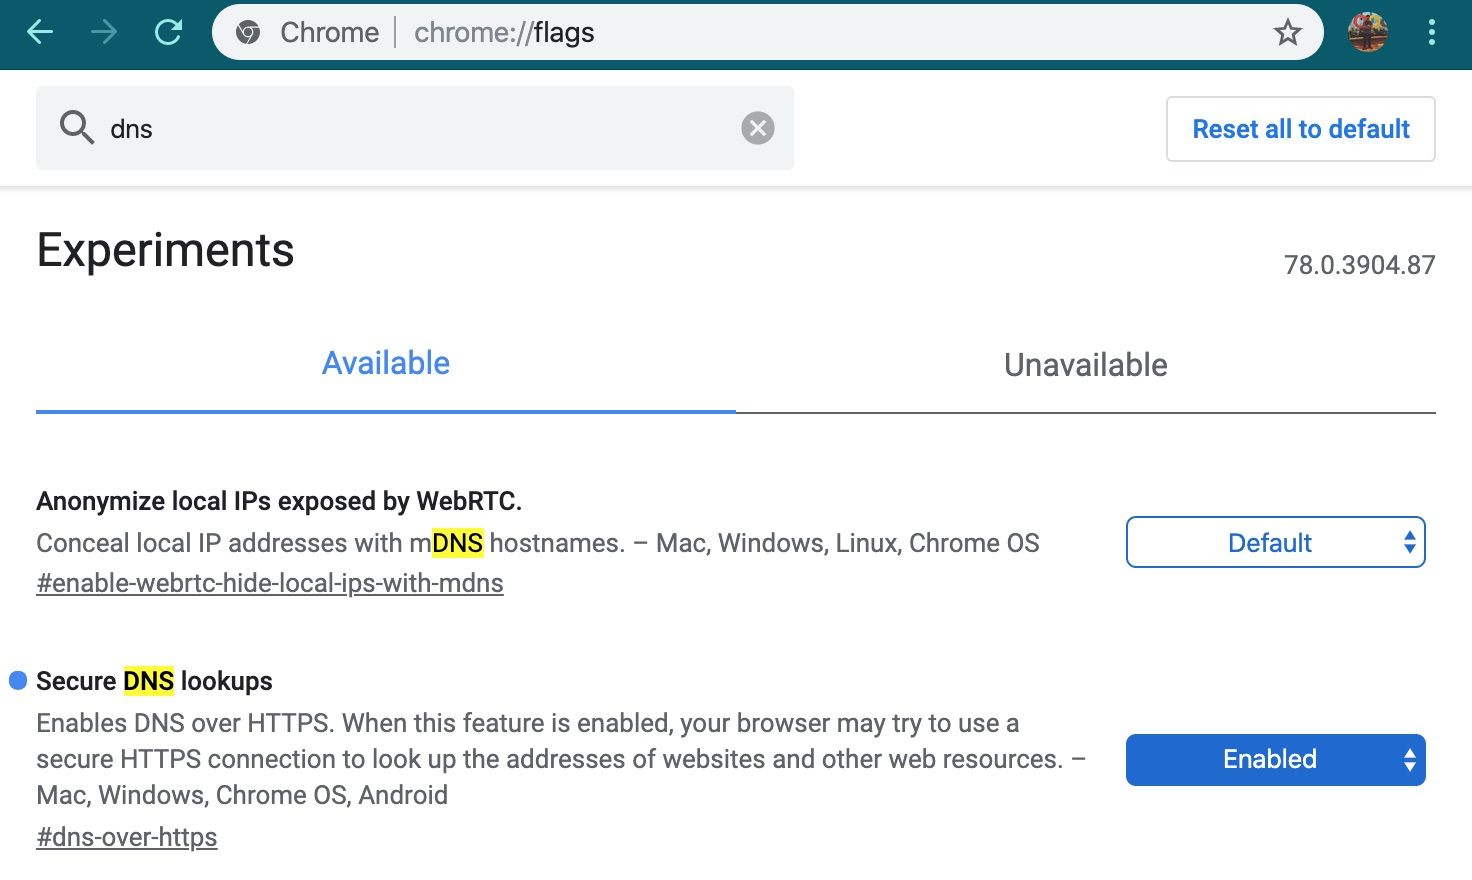Open the Enabled dropdown for Secure DNS lookups

pos(1276,760)
